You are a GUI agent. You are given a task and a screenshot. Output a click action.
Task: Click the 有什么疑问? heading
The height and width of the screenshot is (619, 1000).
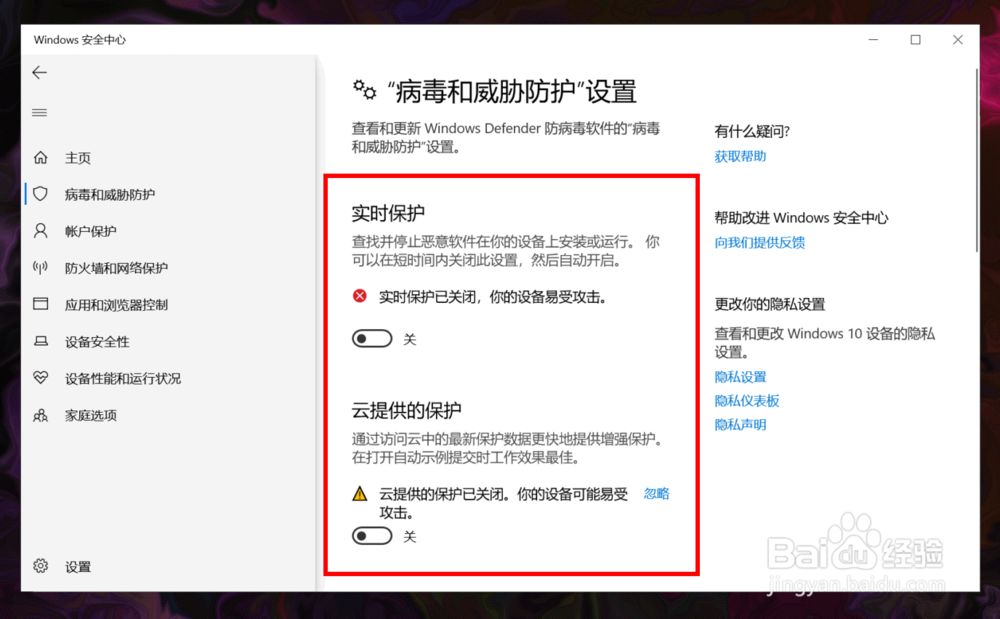752,131
